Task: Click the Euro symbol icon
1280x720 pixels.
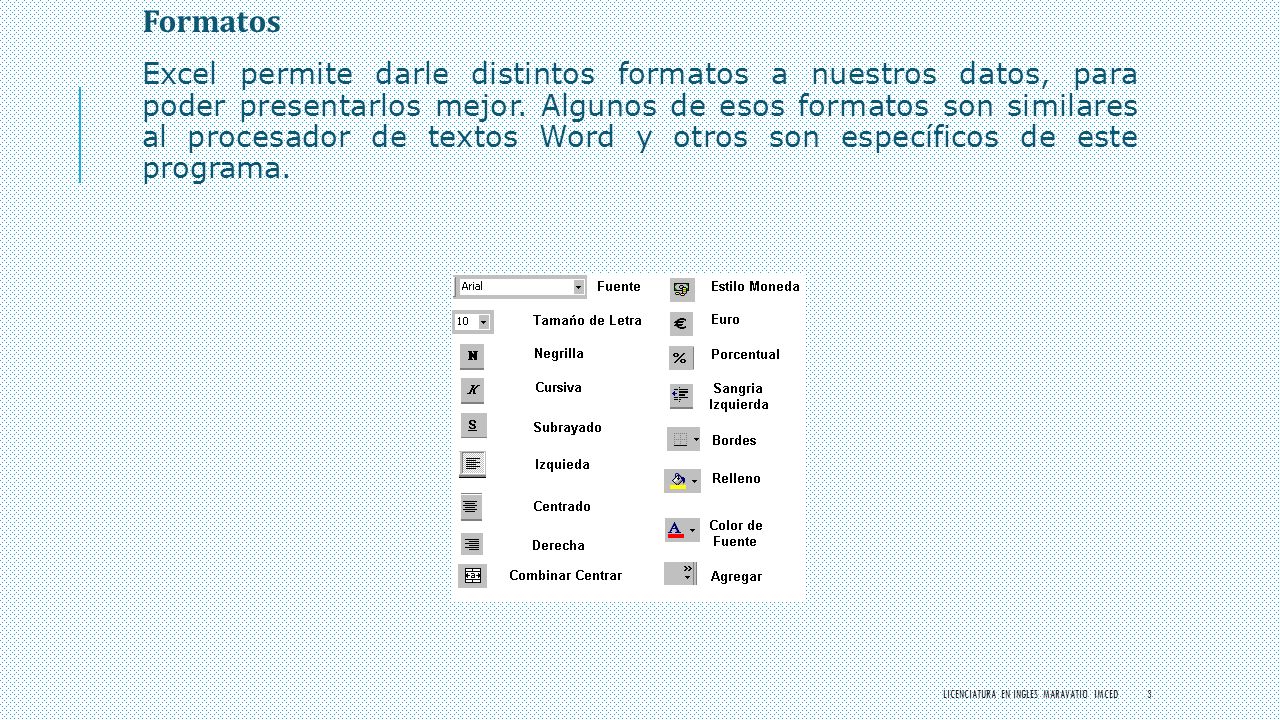Action: (681, 324)
